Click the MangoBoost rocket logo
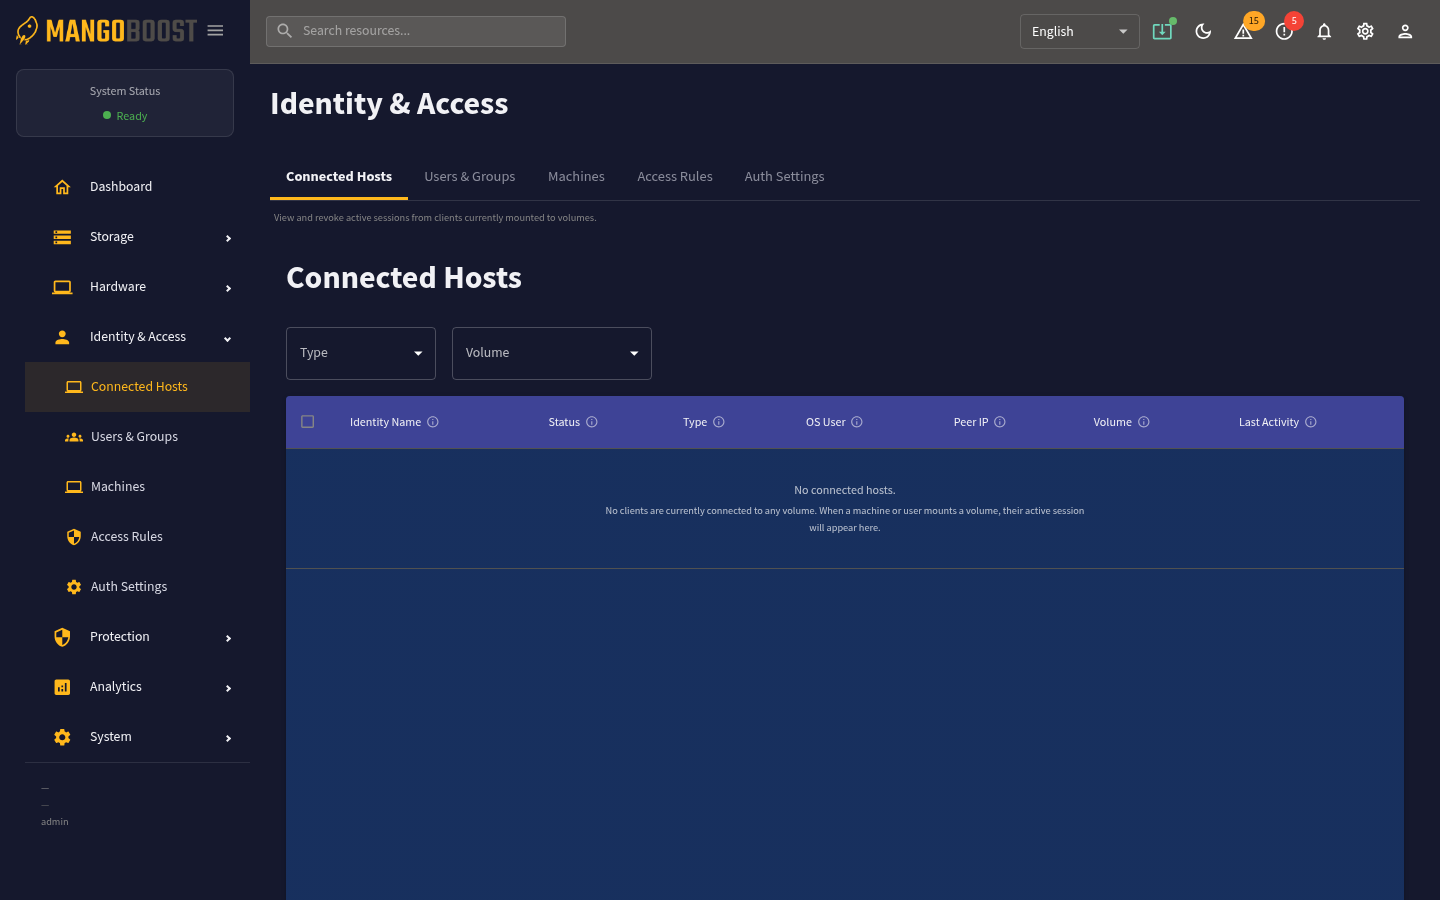 [x=27, y=31]
